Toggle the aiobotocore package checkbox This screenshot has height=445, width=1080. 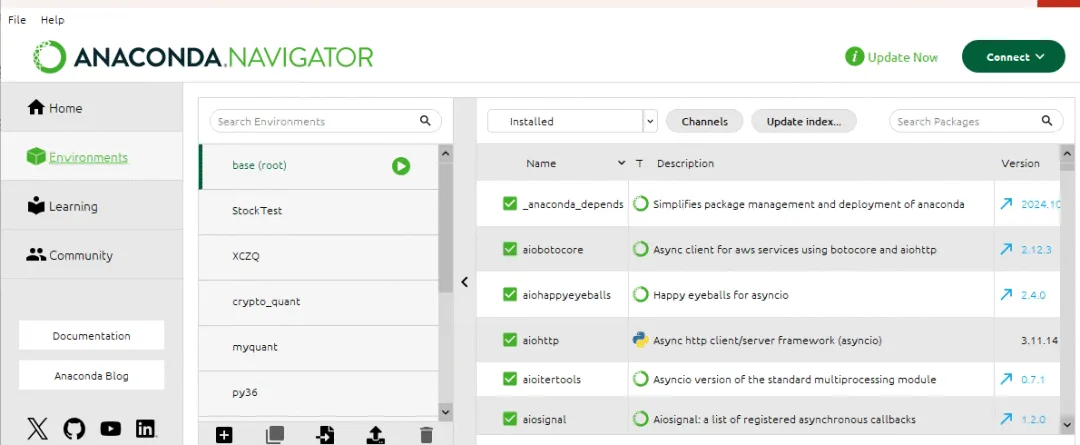510,249
